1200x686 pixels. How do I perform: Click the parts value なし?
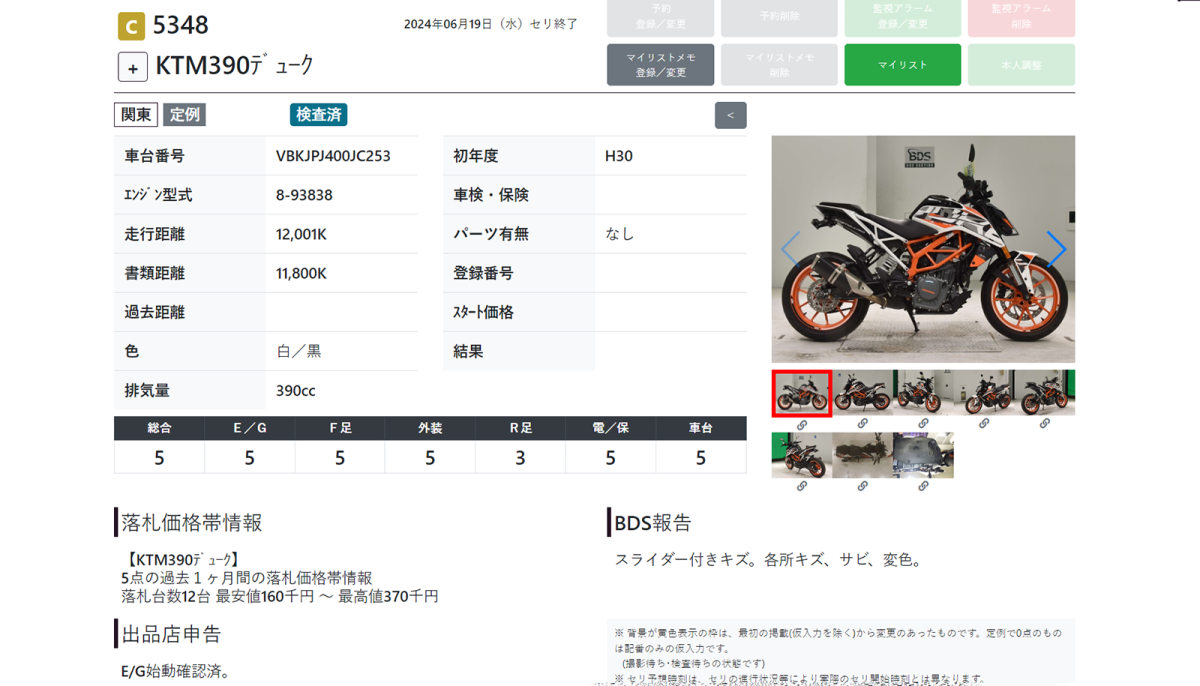pos(620,234)
